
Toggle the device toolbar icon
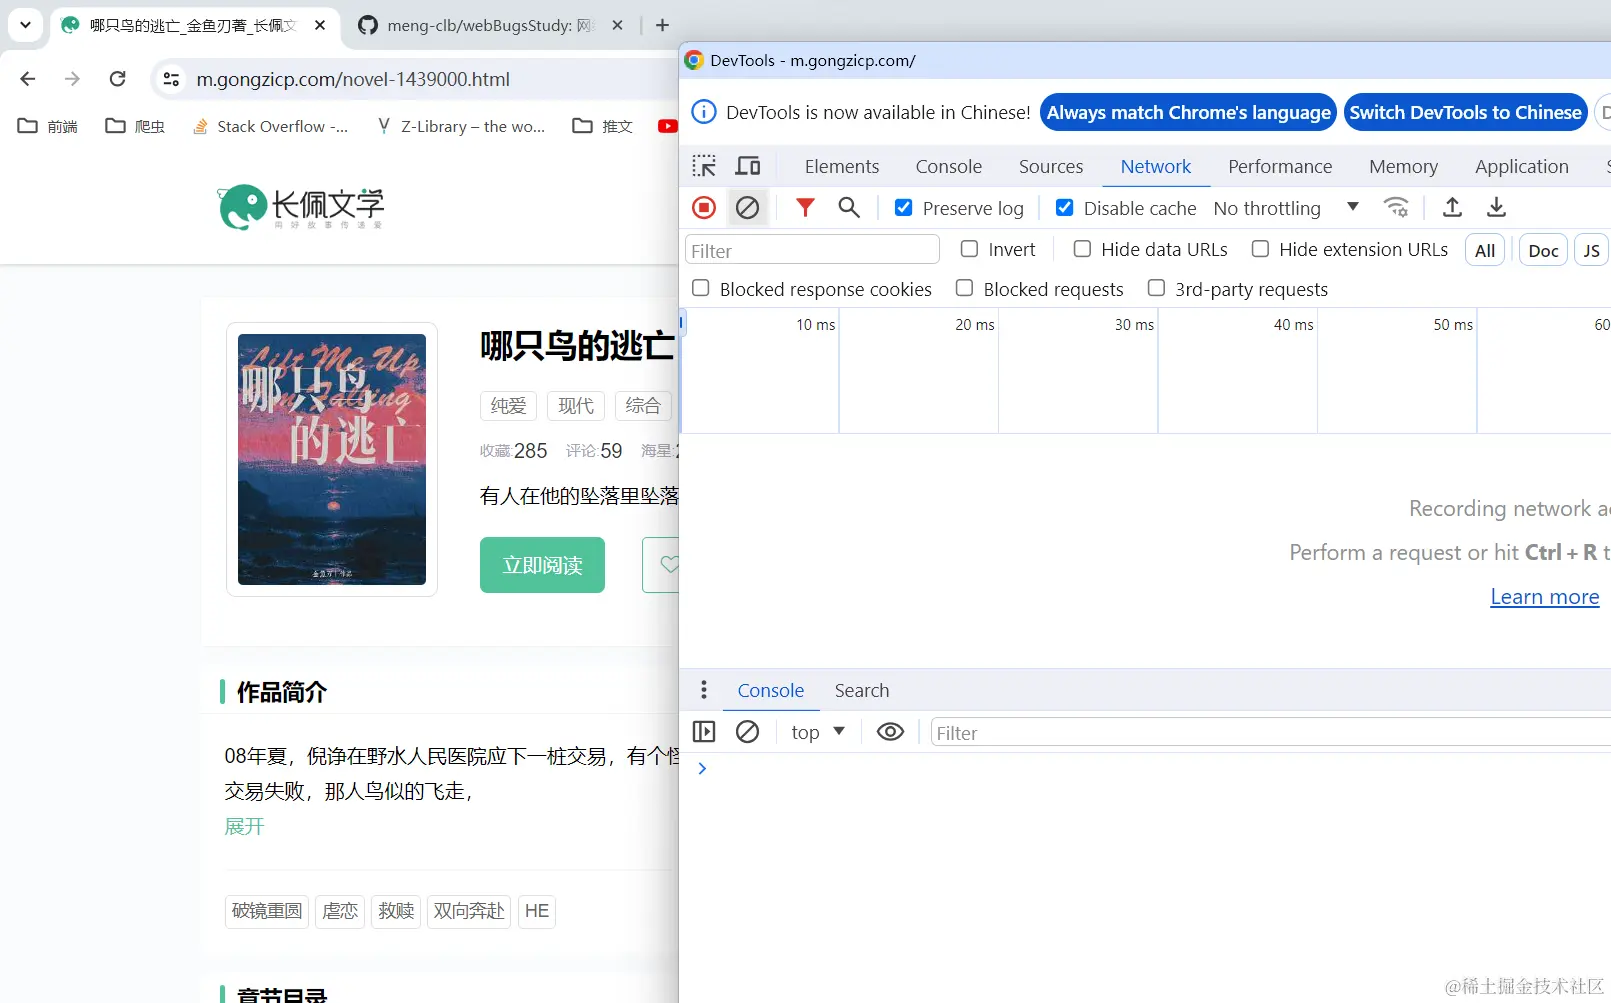coord(748,166)
